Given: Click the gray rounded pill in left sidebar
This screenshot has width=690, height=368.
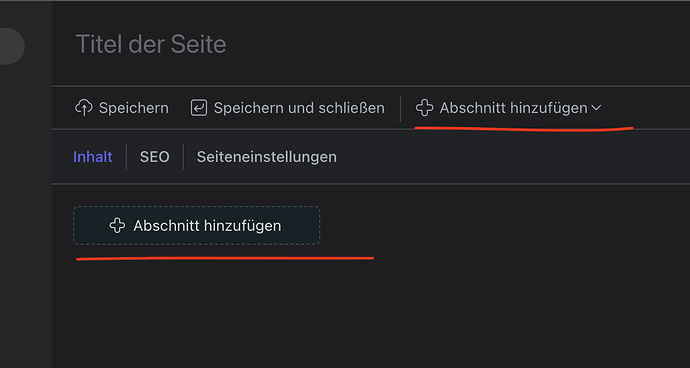Looking at the screenshot, I should (12, 46).
